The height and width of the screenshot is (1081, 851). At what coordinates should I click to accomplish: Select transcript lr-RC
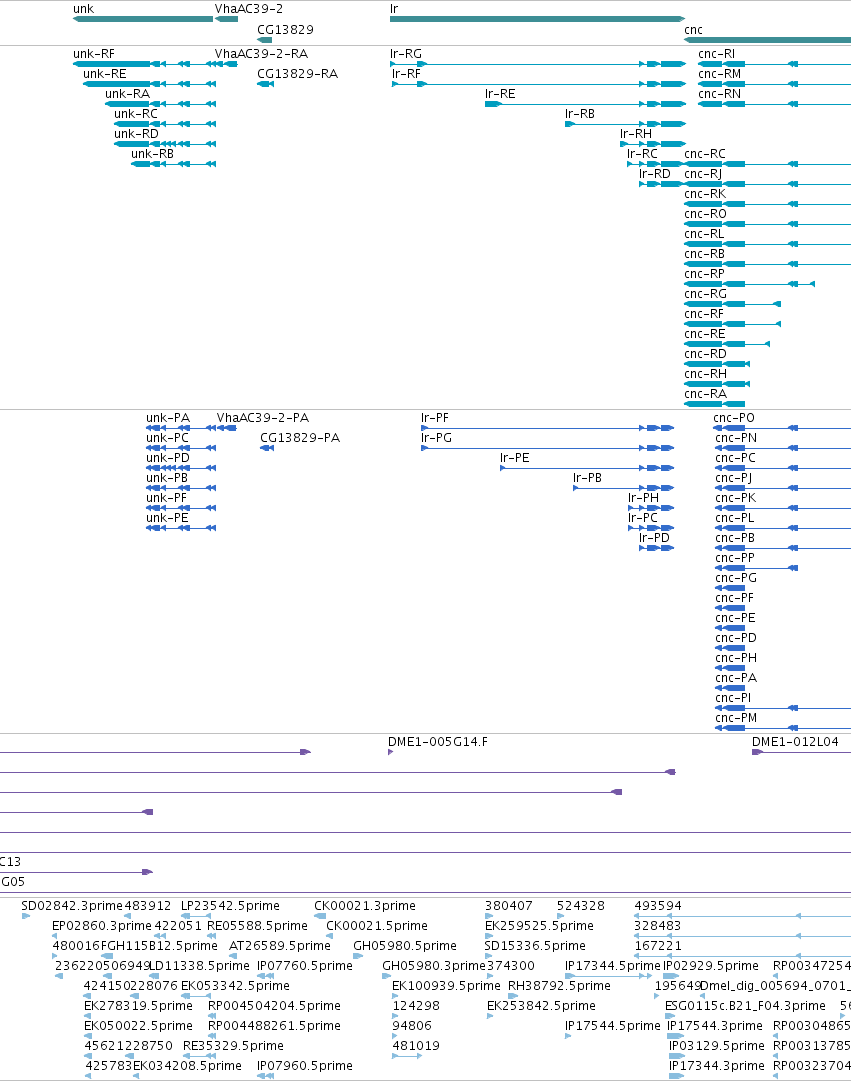pos(656,164)
